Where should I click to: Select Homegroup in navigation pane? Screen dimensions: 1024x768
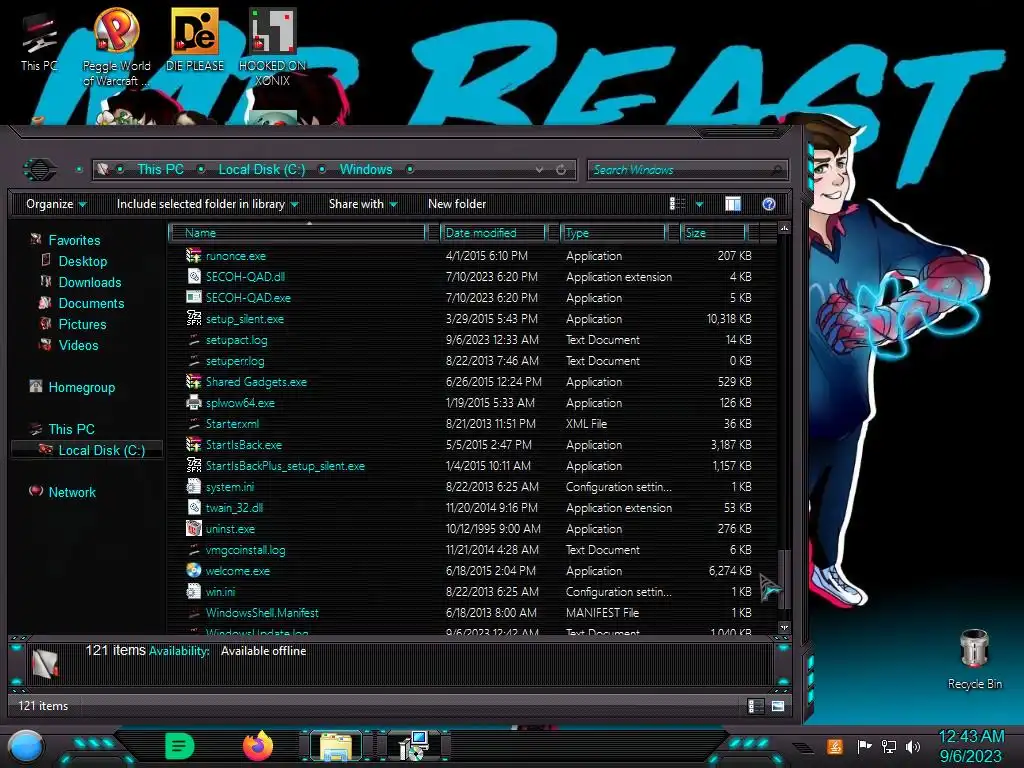tap(73, 387)
